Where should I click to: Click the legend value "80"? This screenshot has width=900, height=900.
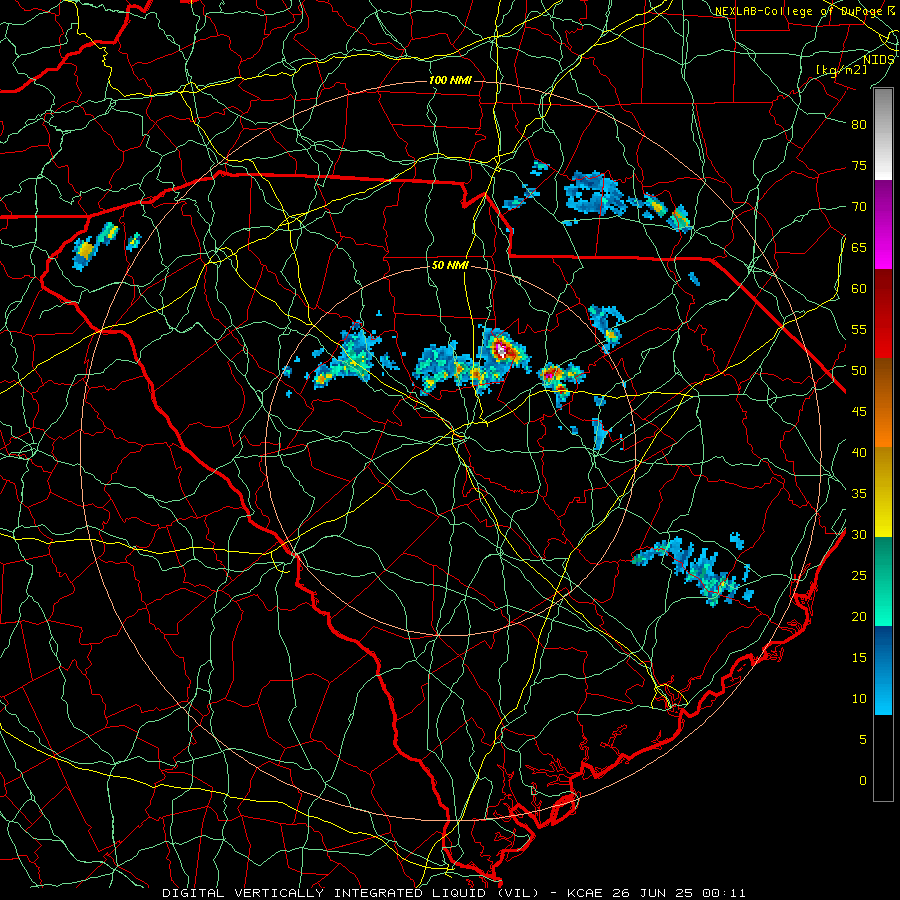click(x=859, y=125)
